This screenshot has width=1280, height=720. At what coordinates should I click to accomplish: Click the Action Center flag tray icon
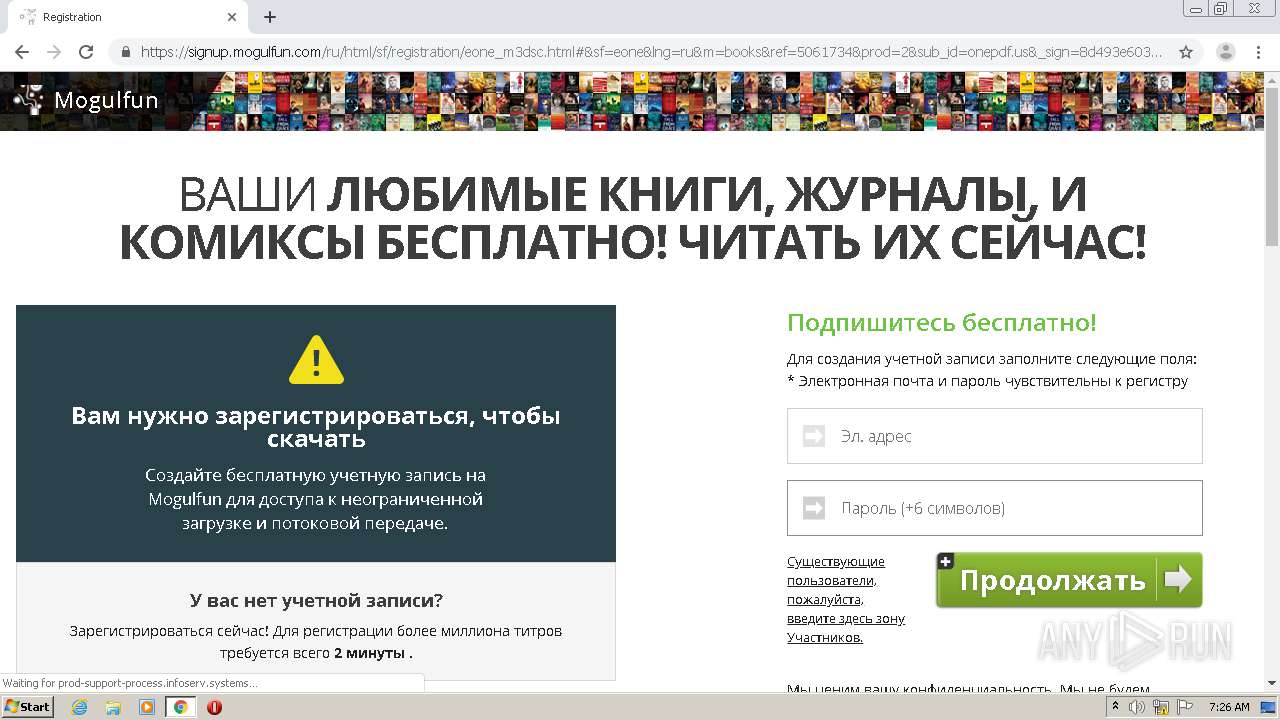point(1185,707)
